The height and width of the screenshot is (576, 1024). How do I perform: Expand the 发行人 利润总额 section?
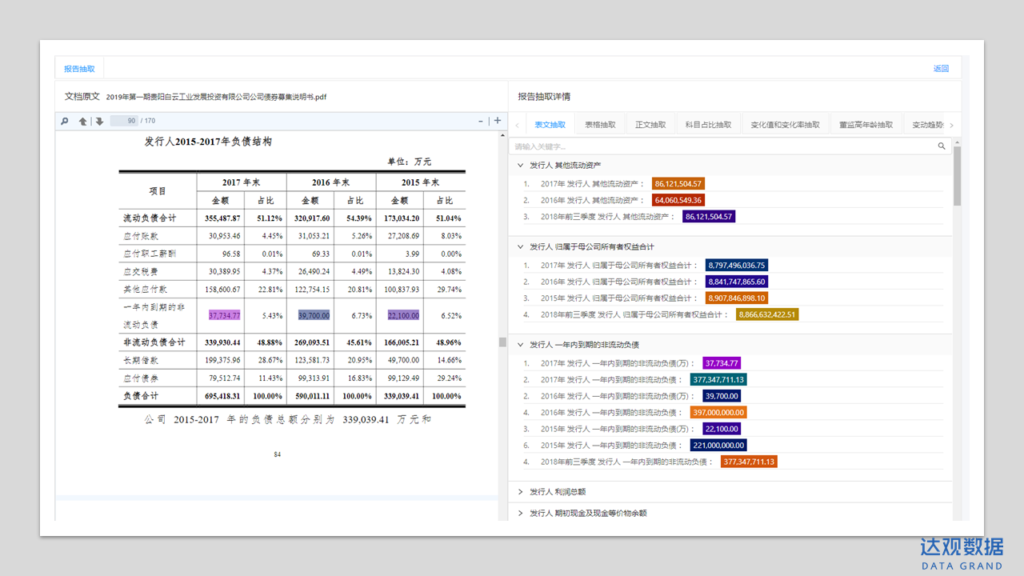[520, 492]
